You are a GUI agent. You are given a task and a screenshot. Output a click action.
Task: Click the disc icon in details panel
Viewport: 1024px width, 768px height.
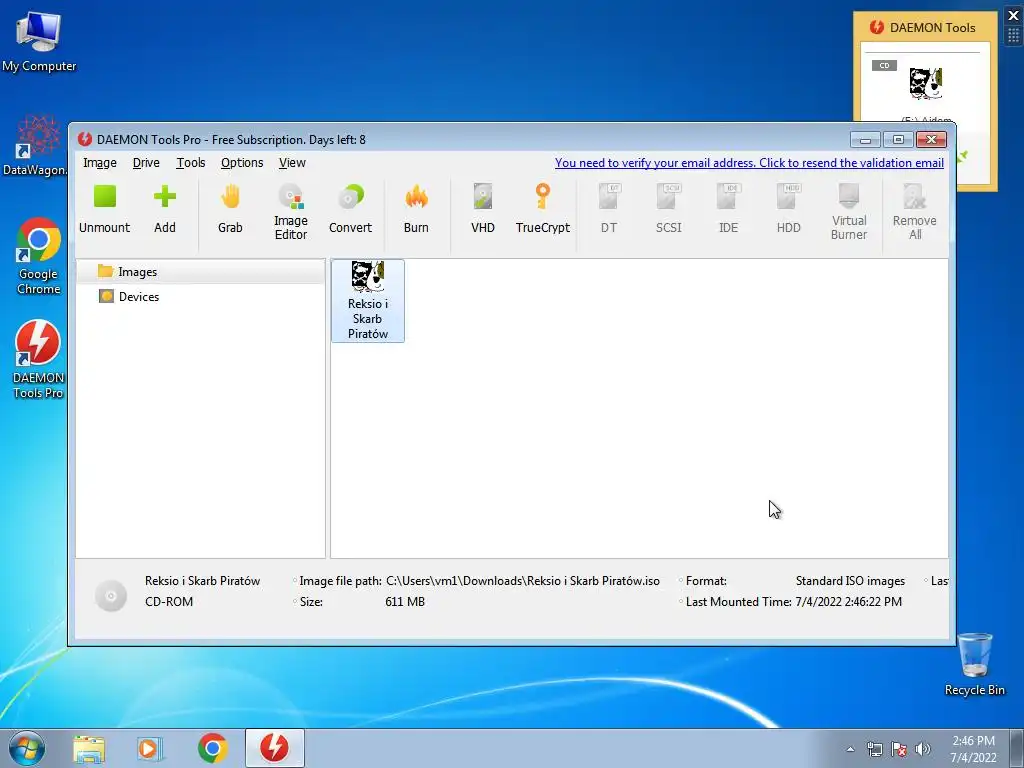[110, 596]
